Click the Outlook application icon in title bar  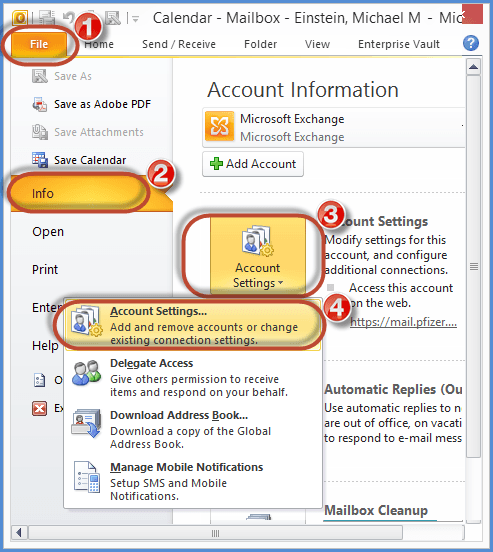(x=20, y=17)
